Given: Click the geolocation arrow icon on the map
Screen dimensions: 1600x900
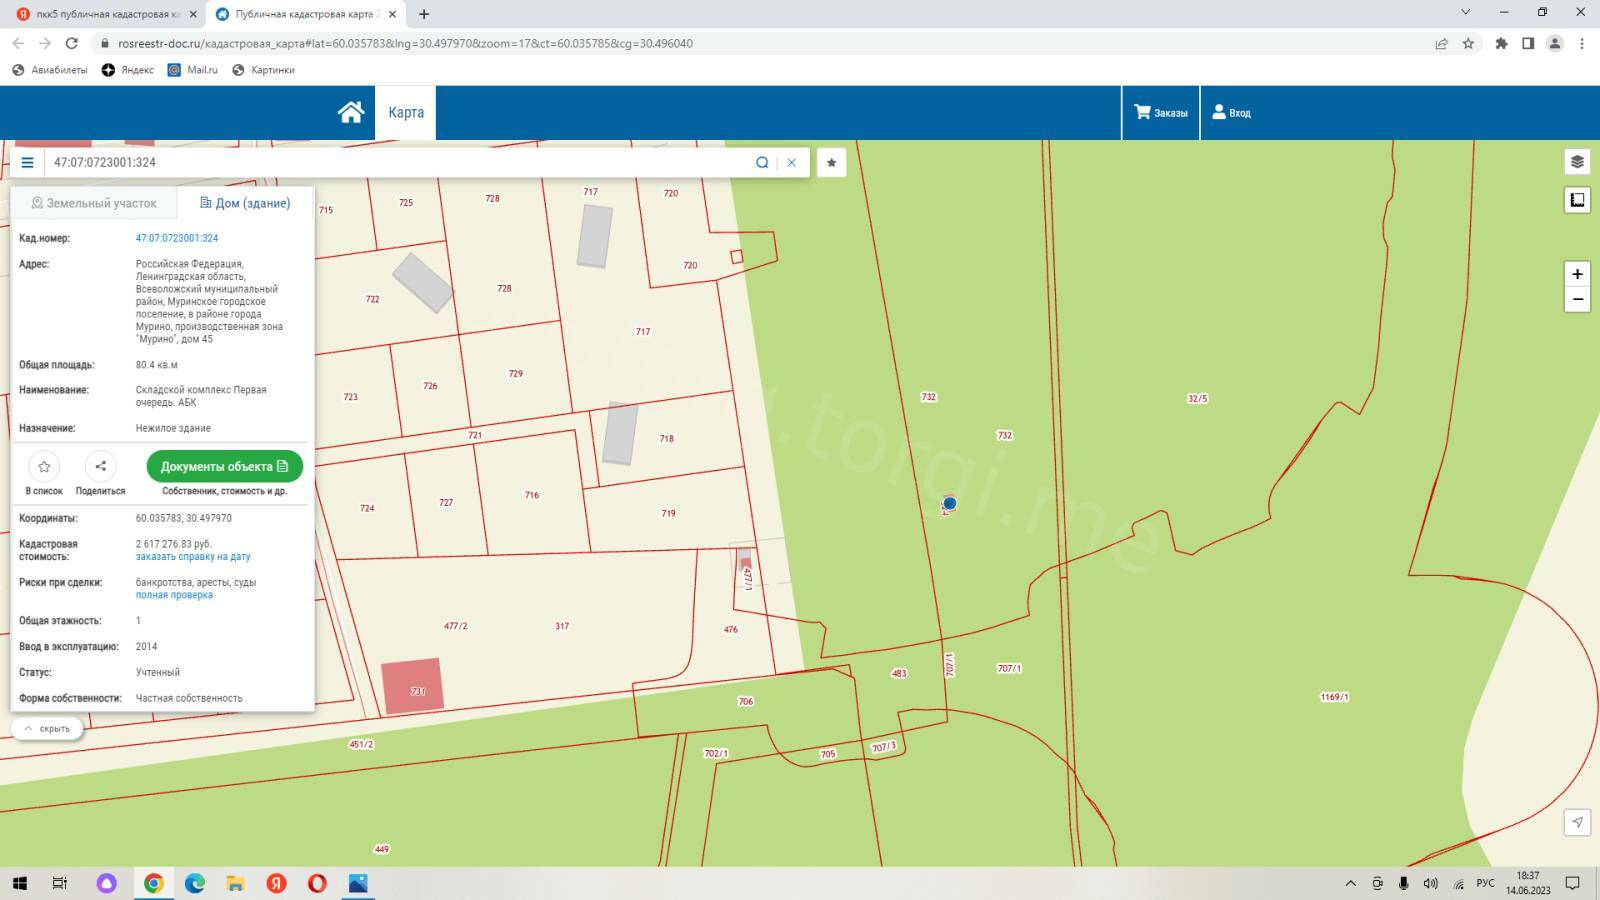Looking at the screenshot, I should [1577, 822].
